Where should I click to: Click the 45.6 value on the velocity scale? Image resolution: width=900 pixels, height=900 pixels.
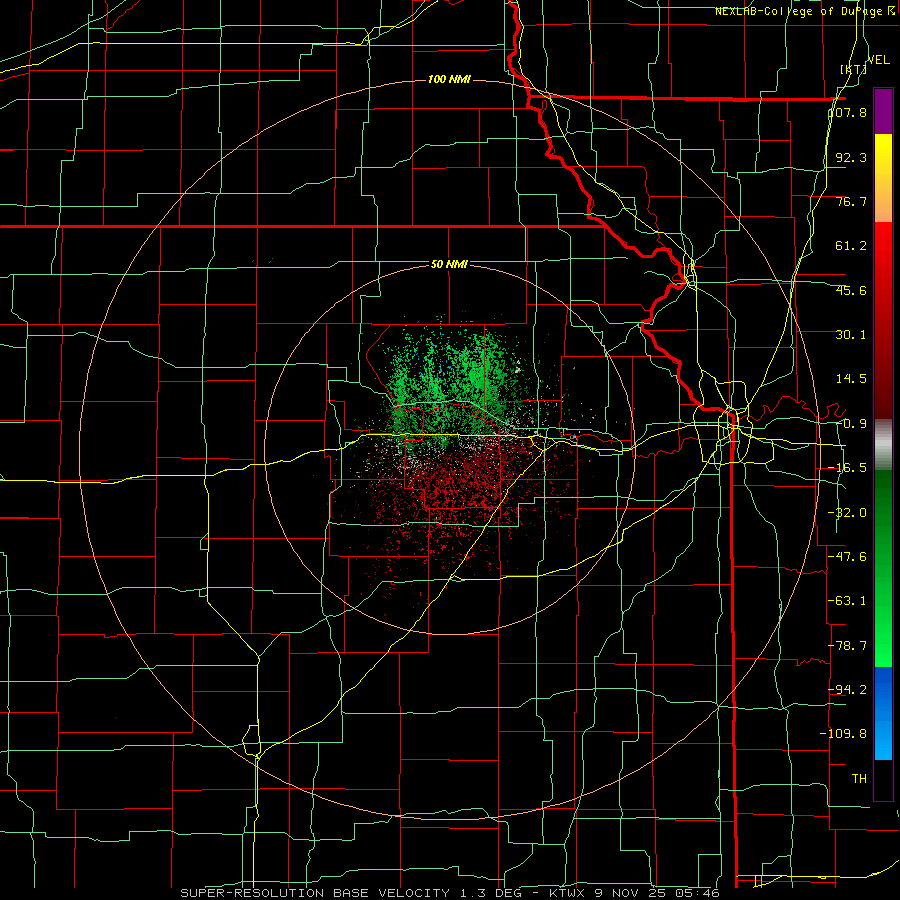point(851,290)
